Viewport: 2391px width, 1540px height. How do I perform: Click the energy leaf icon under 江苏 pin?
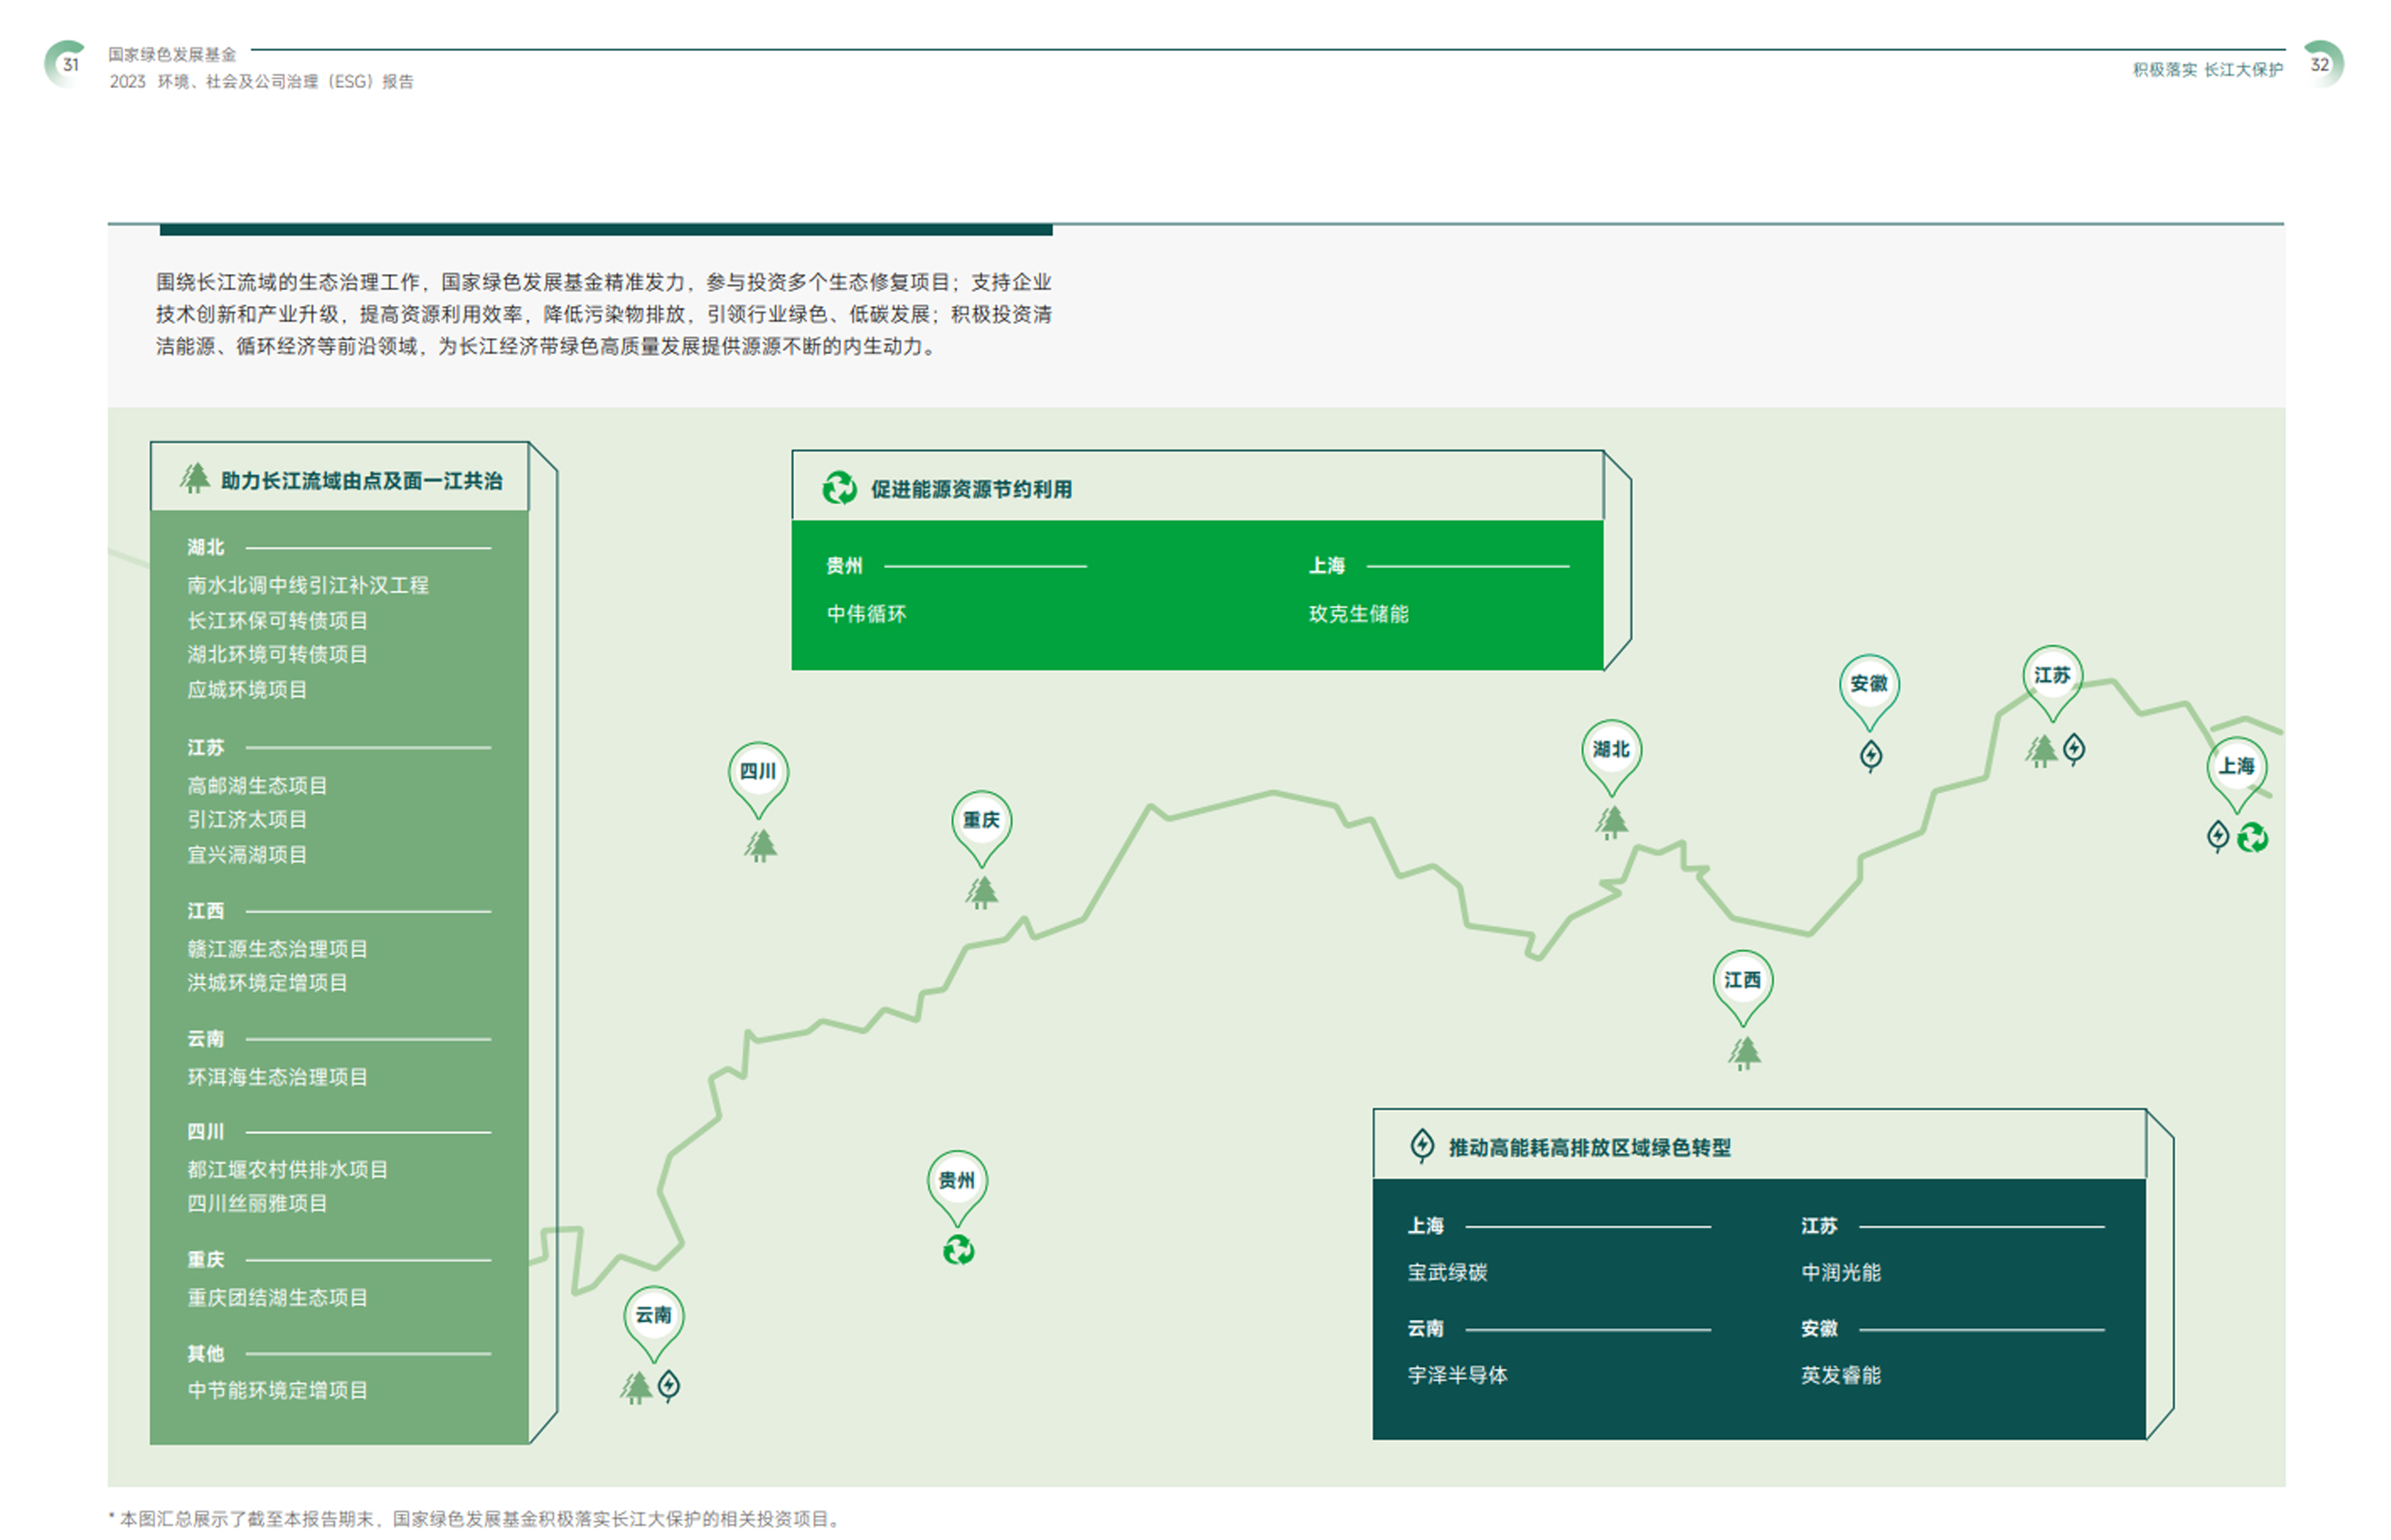[2073, 748]
